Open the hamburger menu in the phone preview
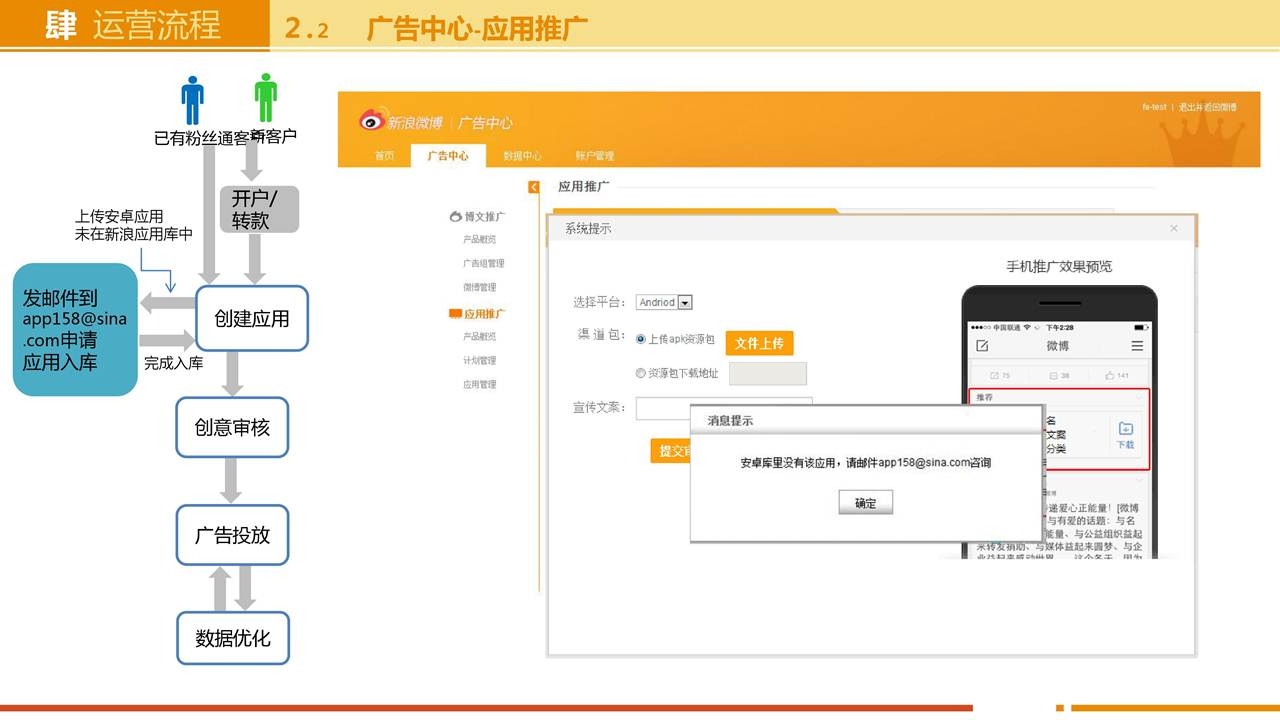 [1137, 346]
